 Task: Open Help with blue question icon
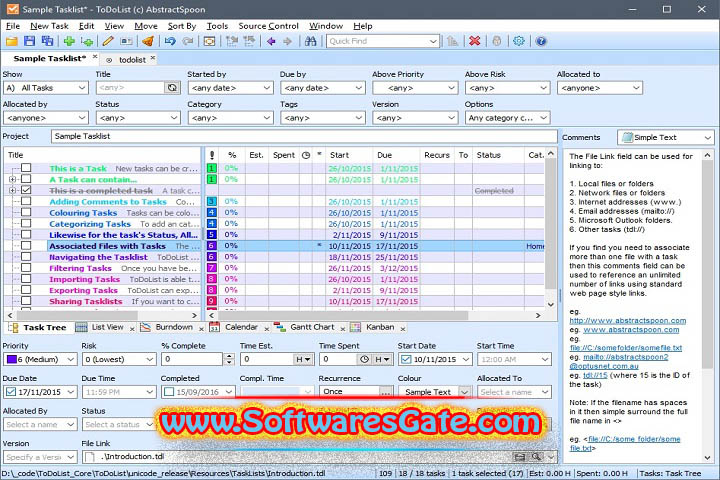tap(541, 41)
